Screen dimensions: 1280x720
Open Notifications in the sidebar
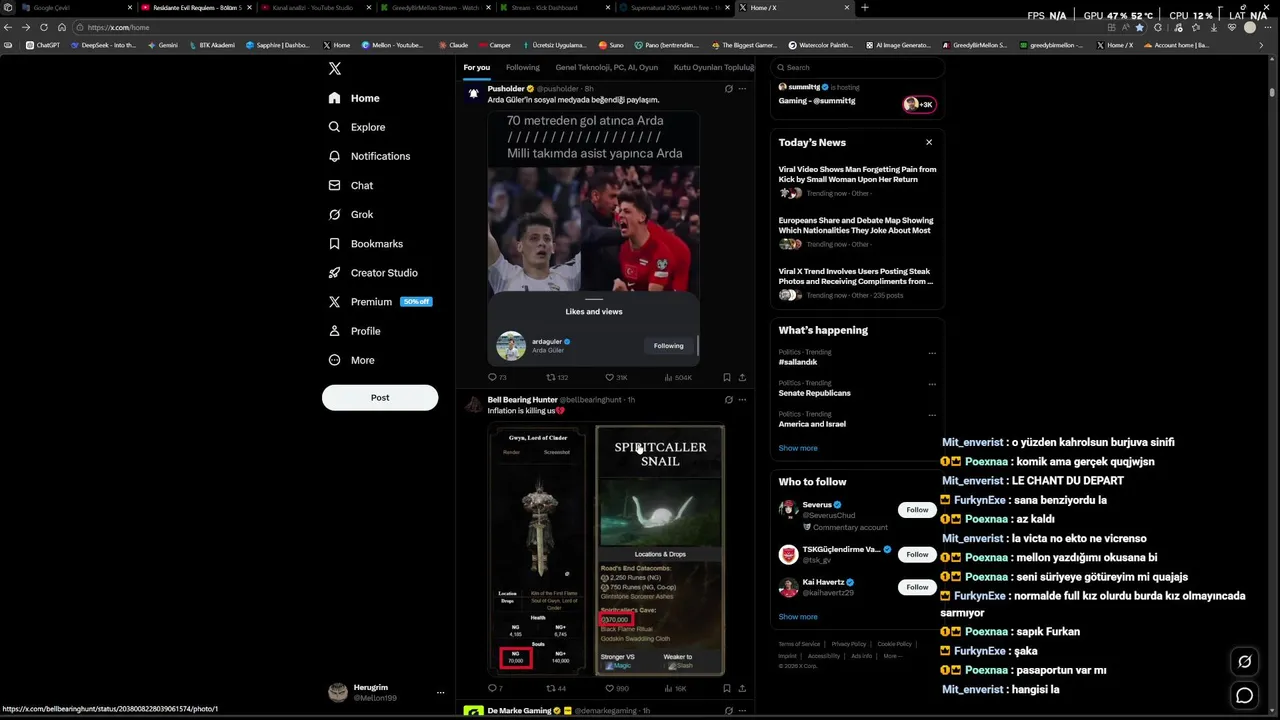tap(369, 156)
